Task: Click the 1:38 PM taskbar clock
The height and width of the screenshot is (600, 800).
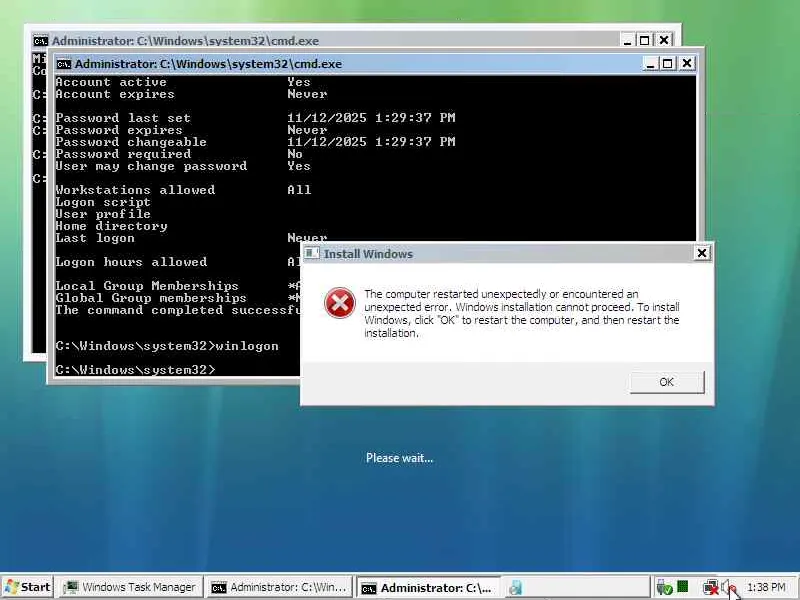Action: coord(766,588)
